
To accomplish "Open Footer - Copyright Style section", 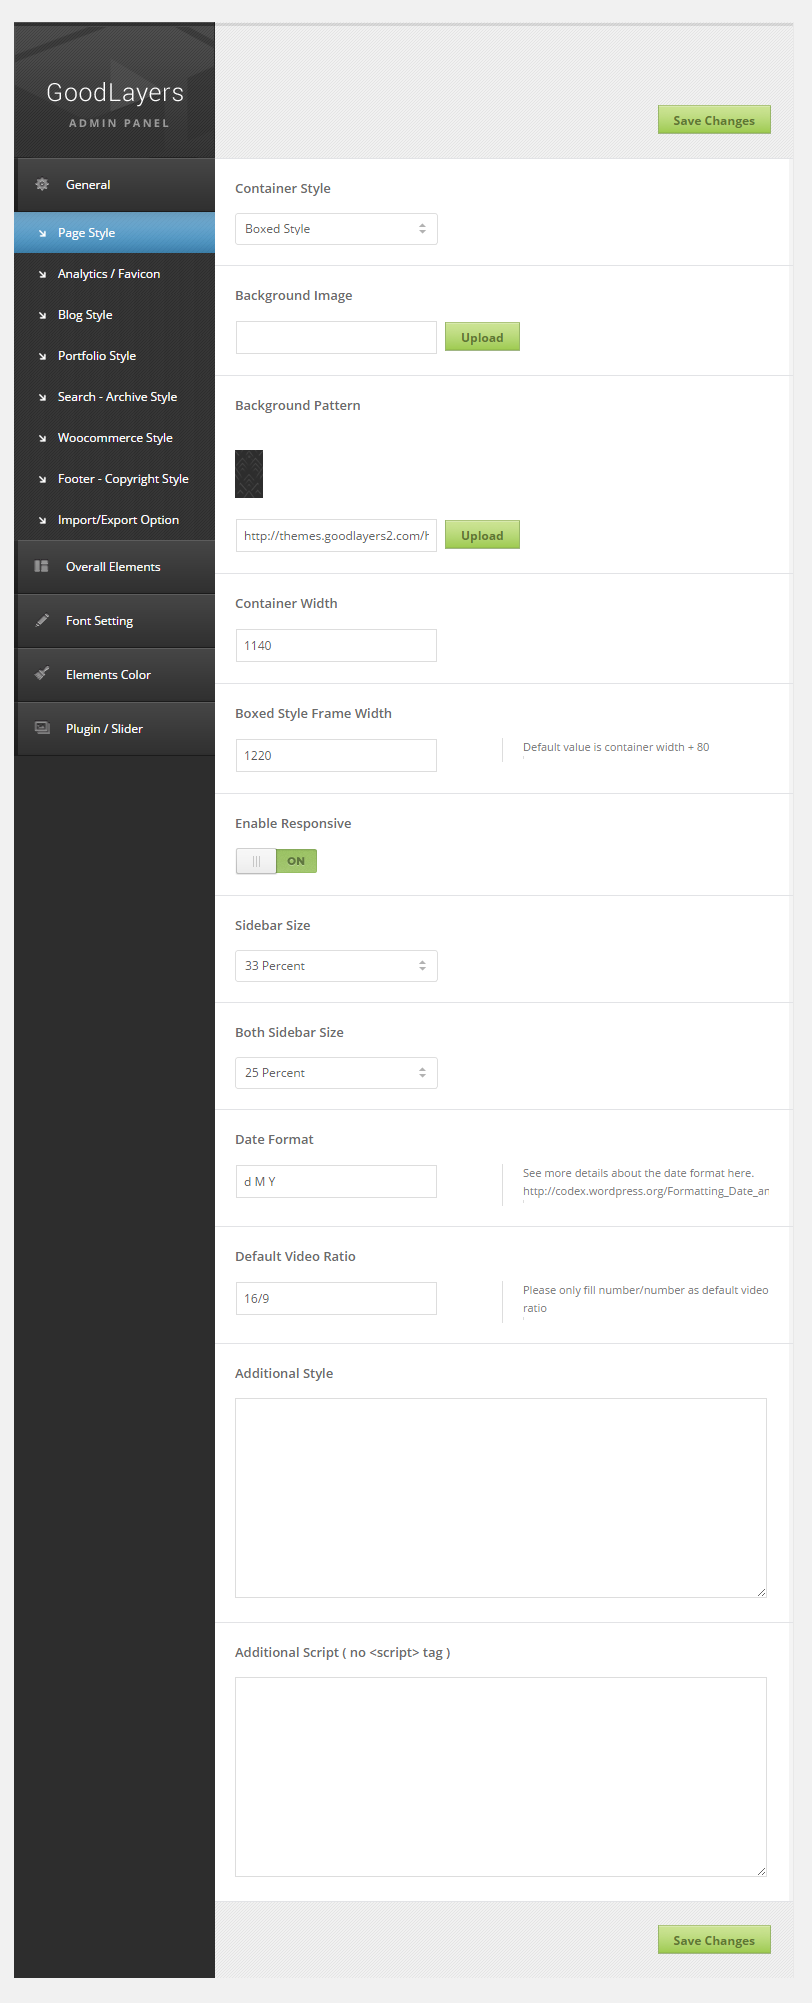I will (123, 479).
